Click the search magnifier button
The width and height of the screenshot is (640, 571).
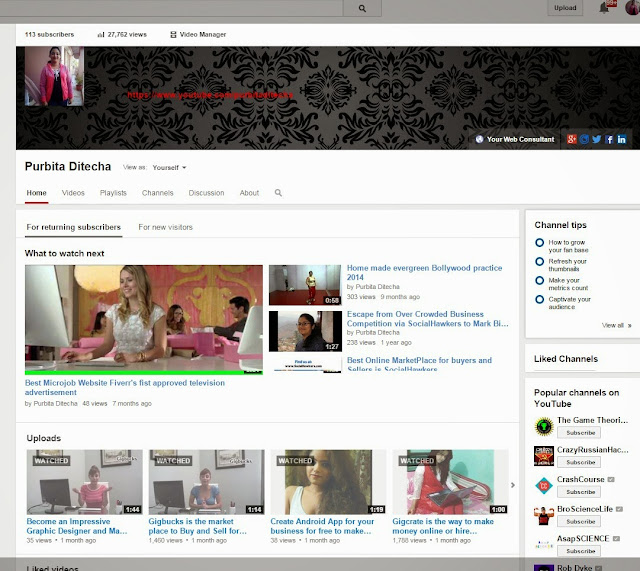coord(362,8)
